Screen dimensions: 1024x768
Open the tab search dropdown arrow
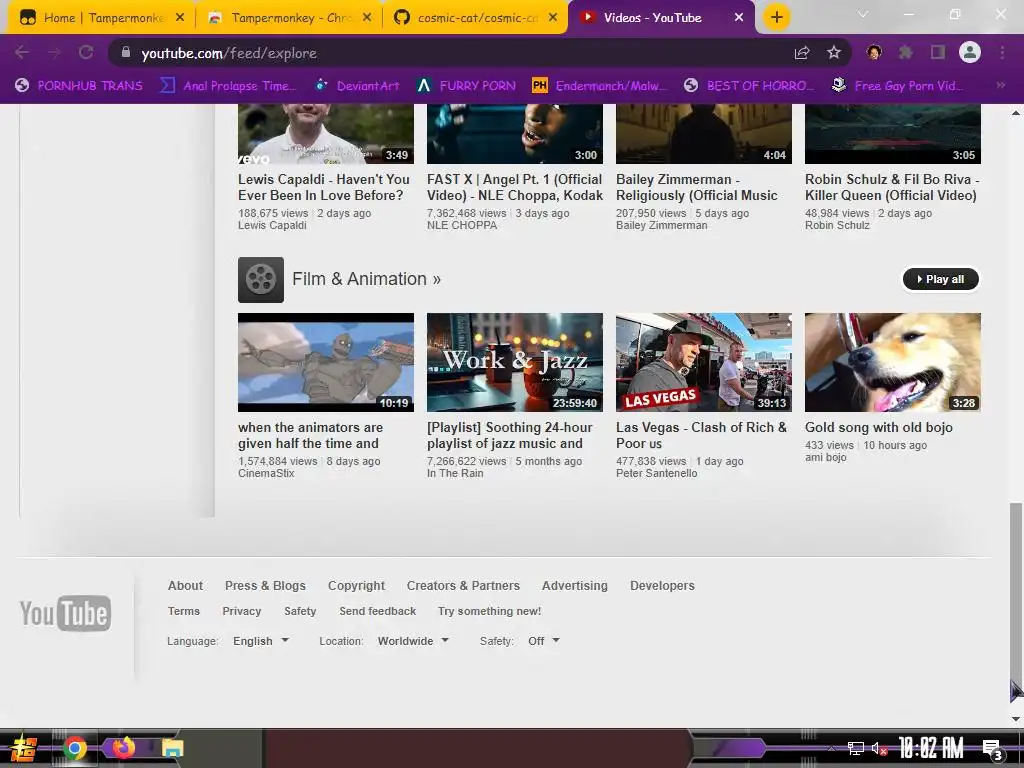863,14
